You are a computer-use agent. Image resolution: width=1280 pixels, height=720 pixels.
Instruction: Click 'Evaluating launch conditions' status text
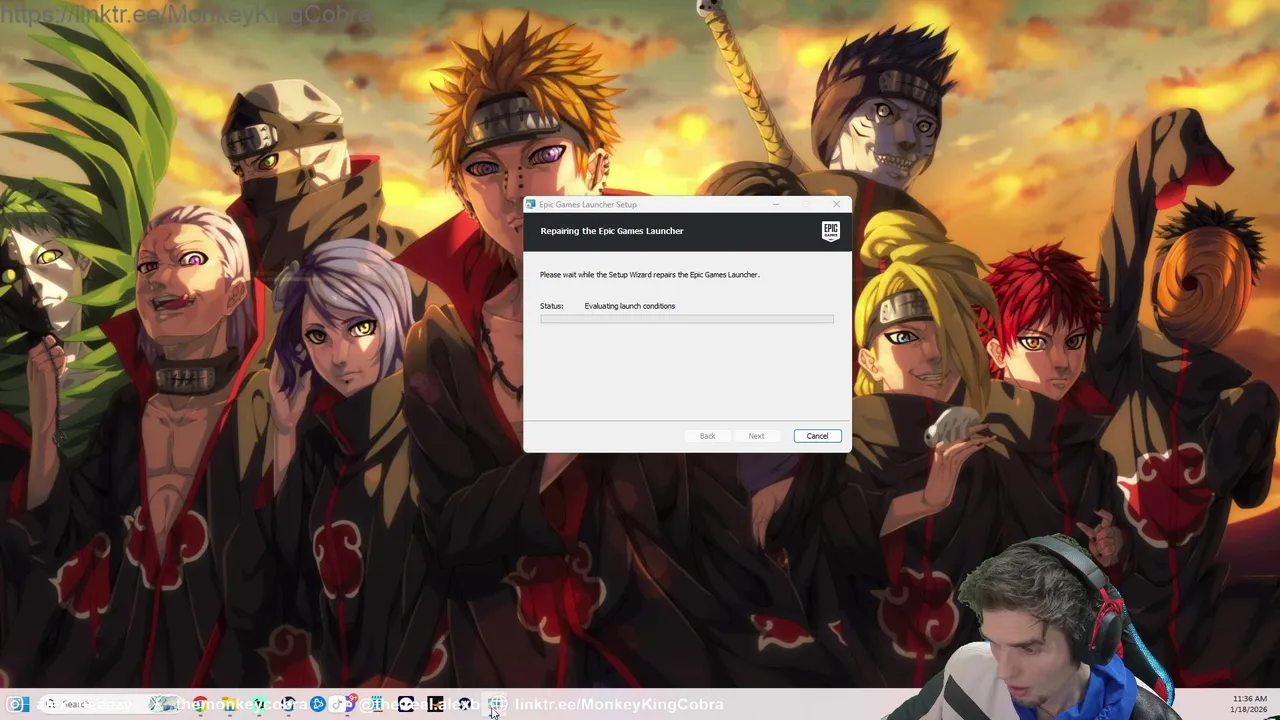click(x=630, y=306)
